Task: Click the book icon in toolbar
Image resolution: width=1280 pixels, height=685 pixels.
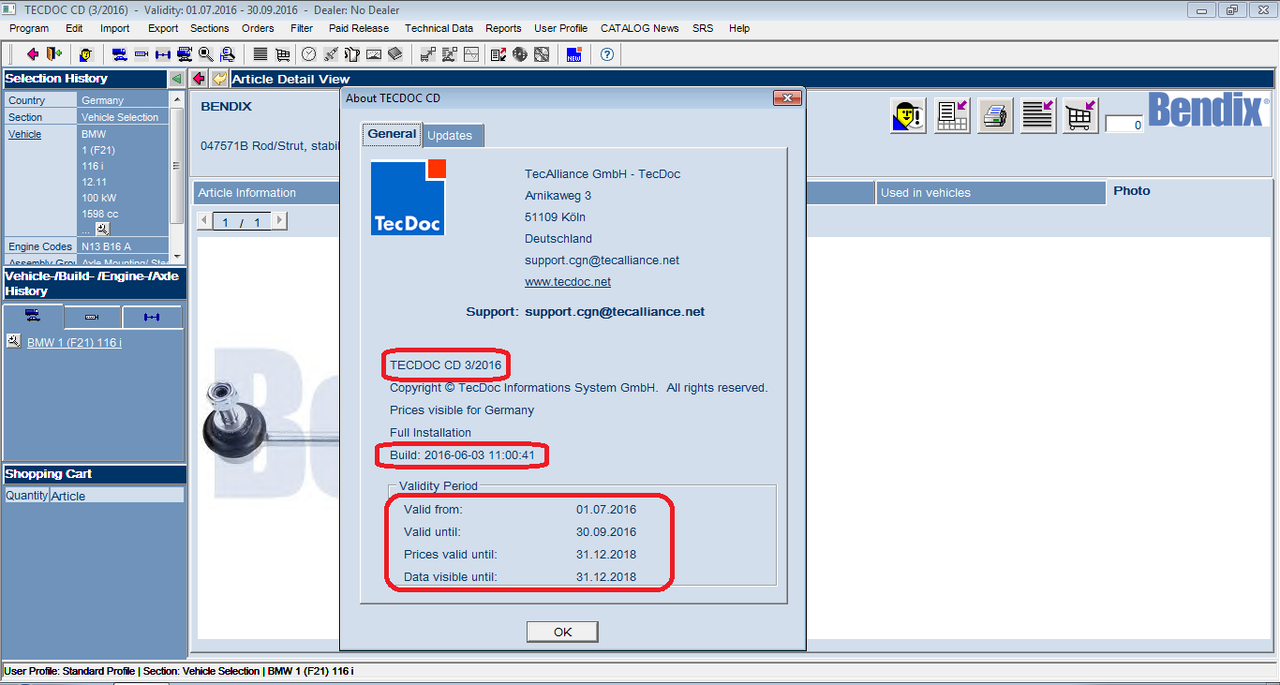Action: pos(396,54)
